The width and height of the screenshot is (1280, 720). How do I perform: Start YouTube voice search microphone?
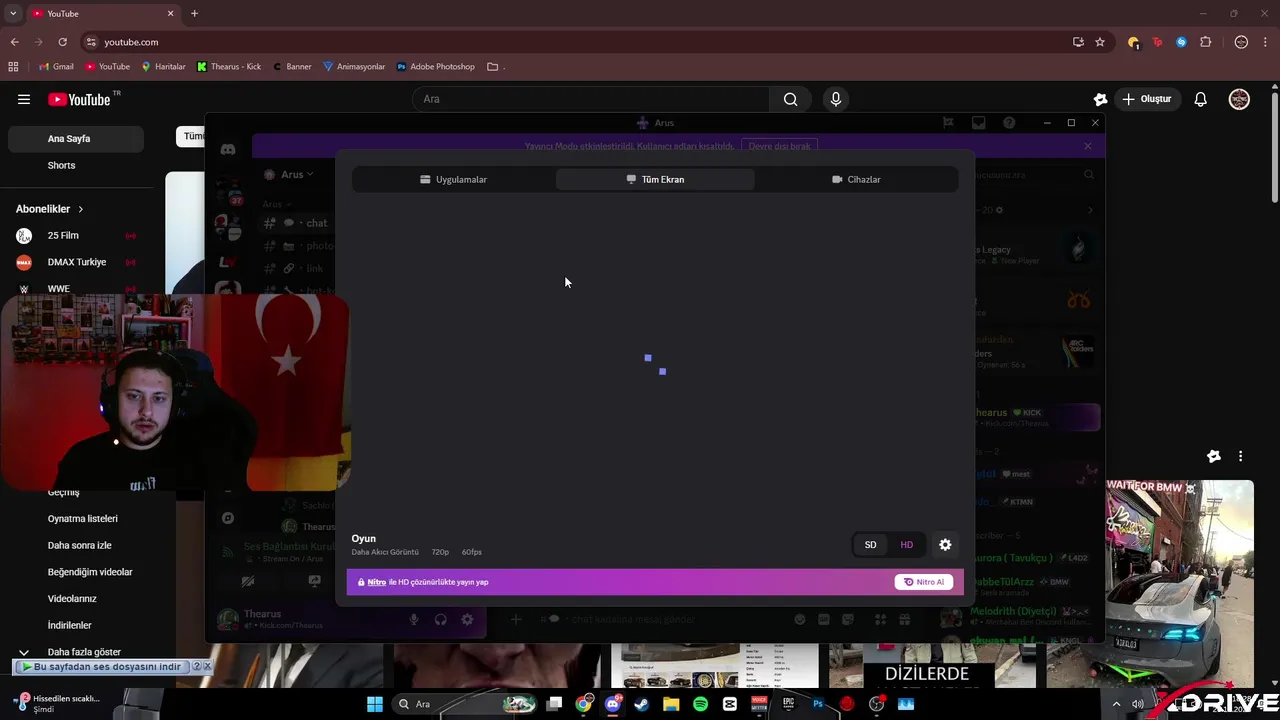point(836,99)
